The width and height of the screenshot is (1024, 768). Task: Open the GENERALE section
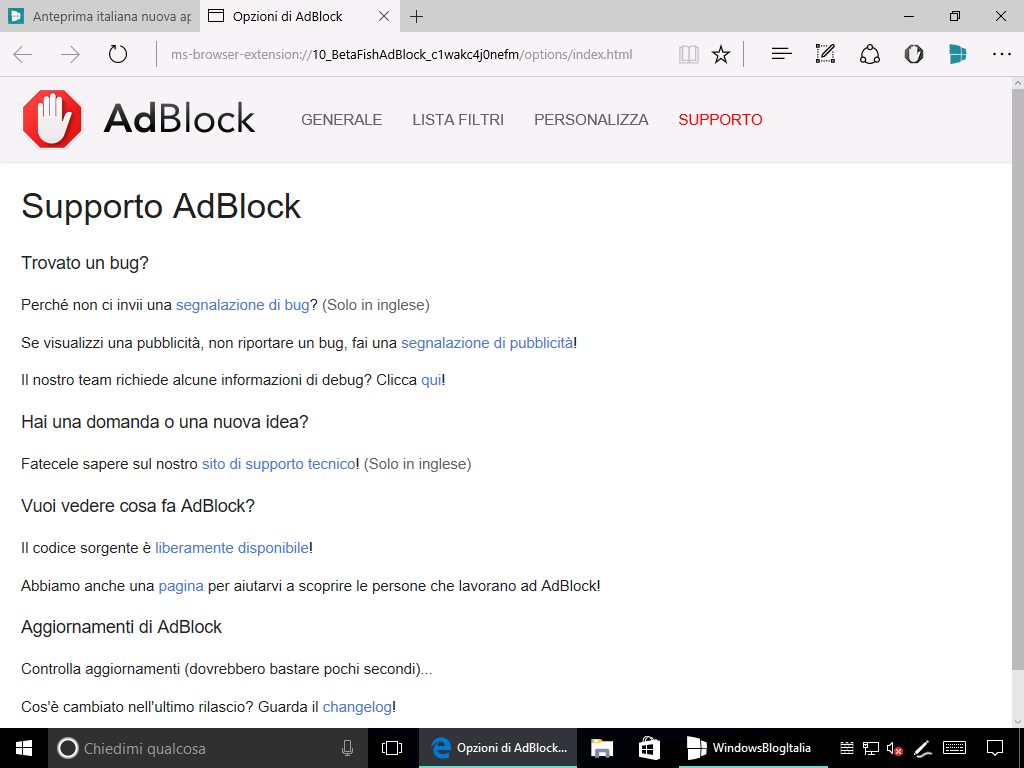(342, 120)
